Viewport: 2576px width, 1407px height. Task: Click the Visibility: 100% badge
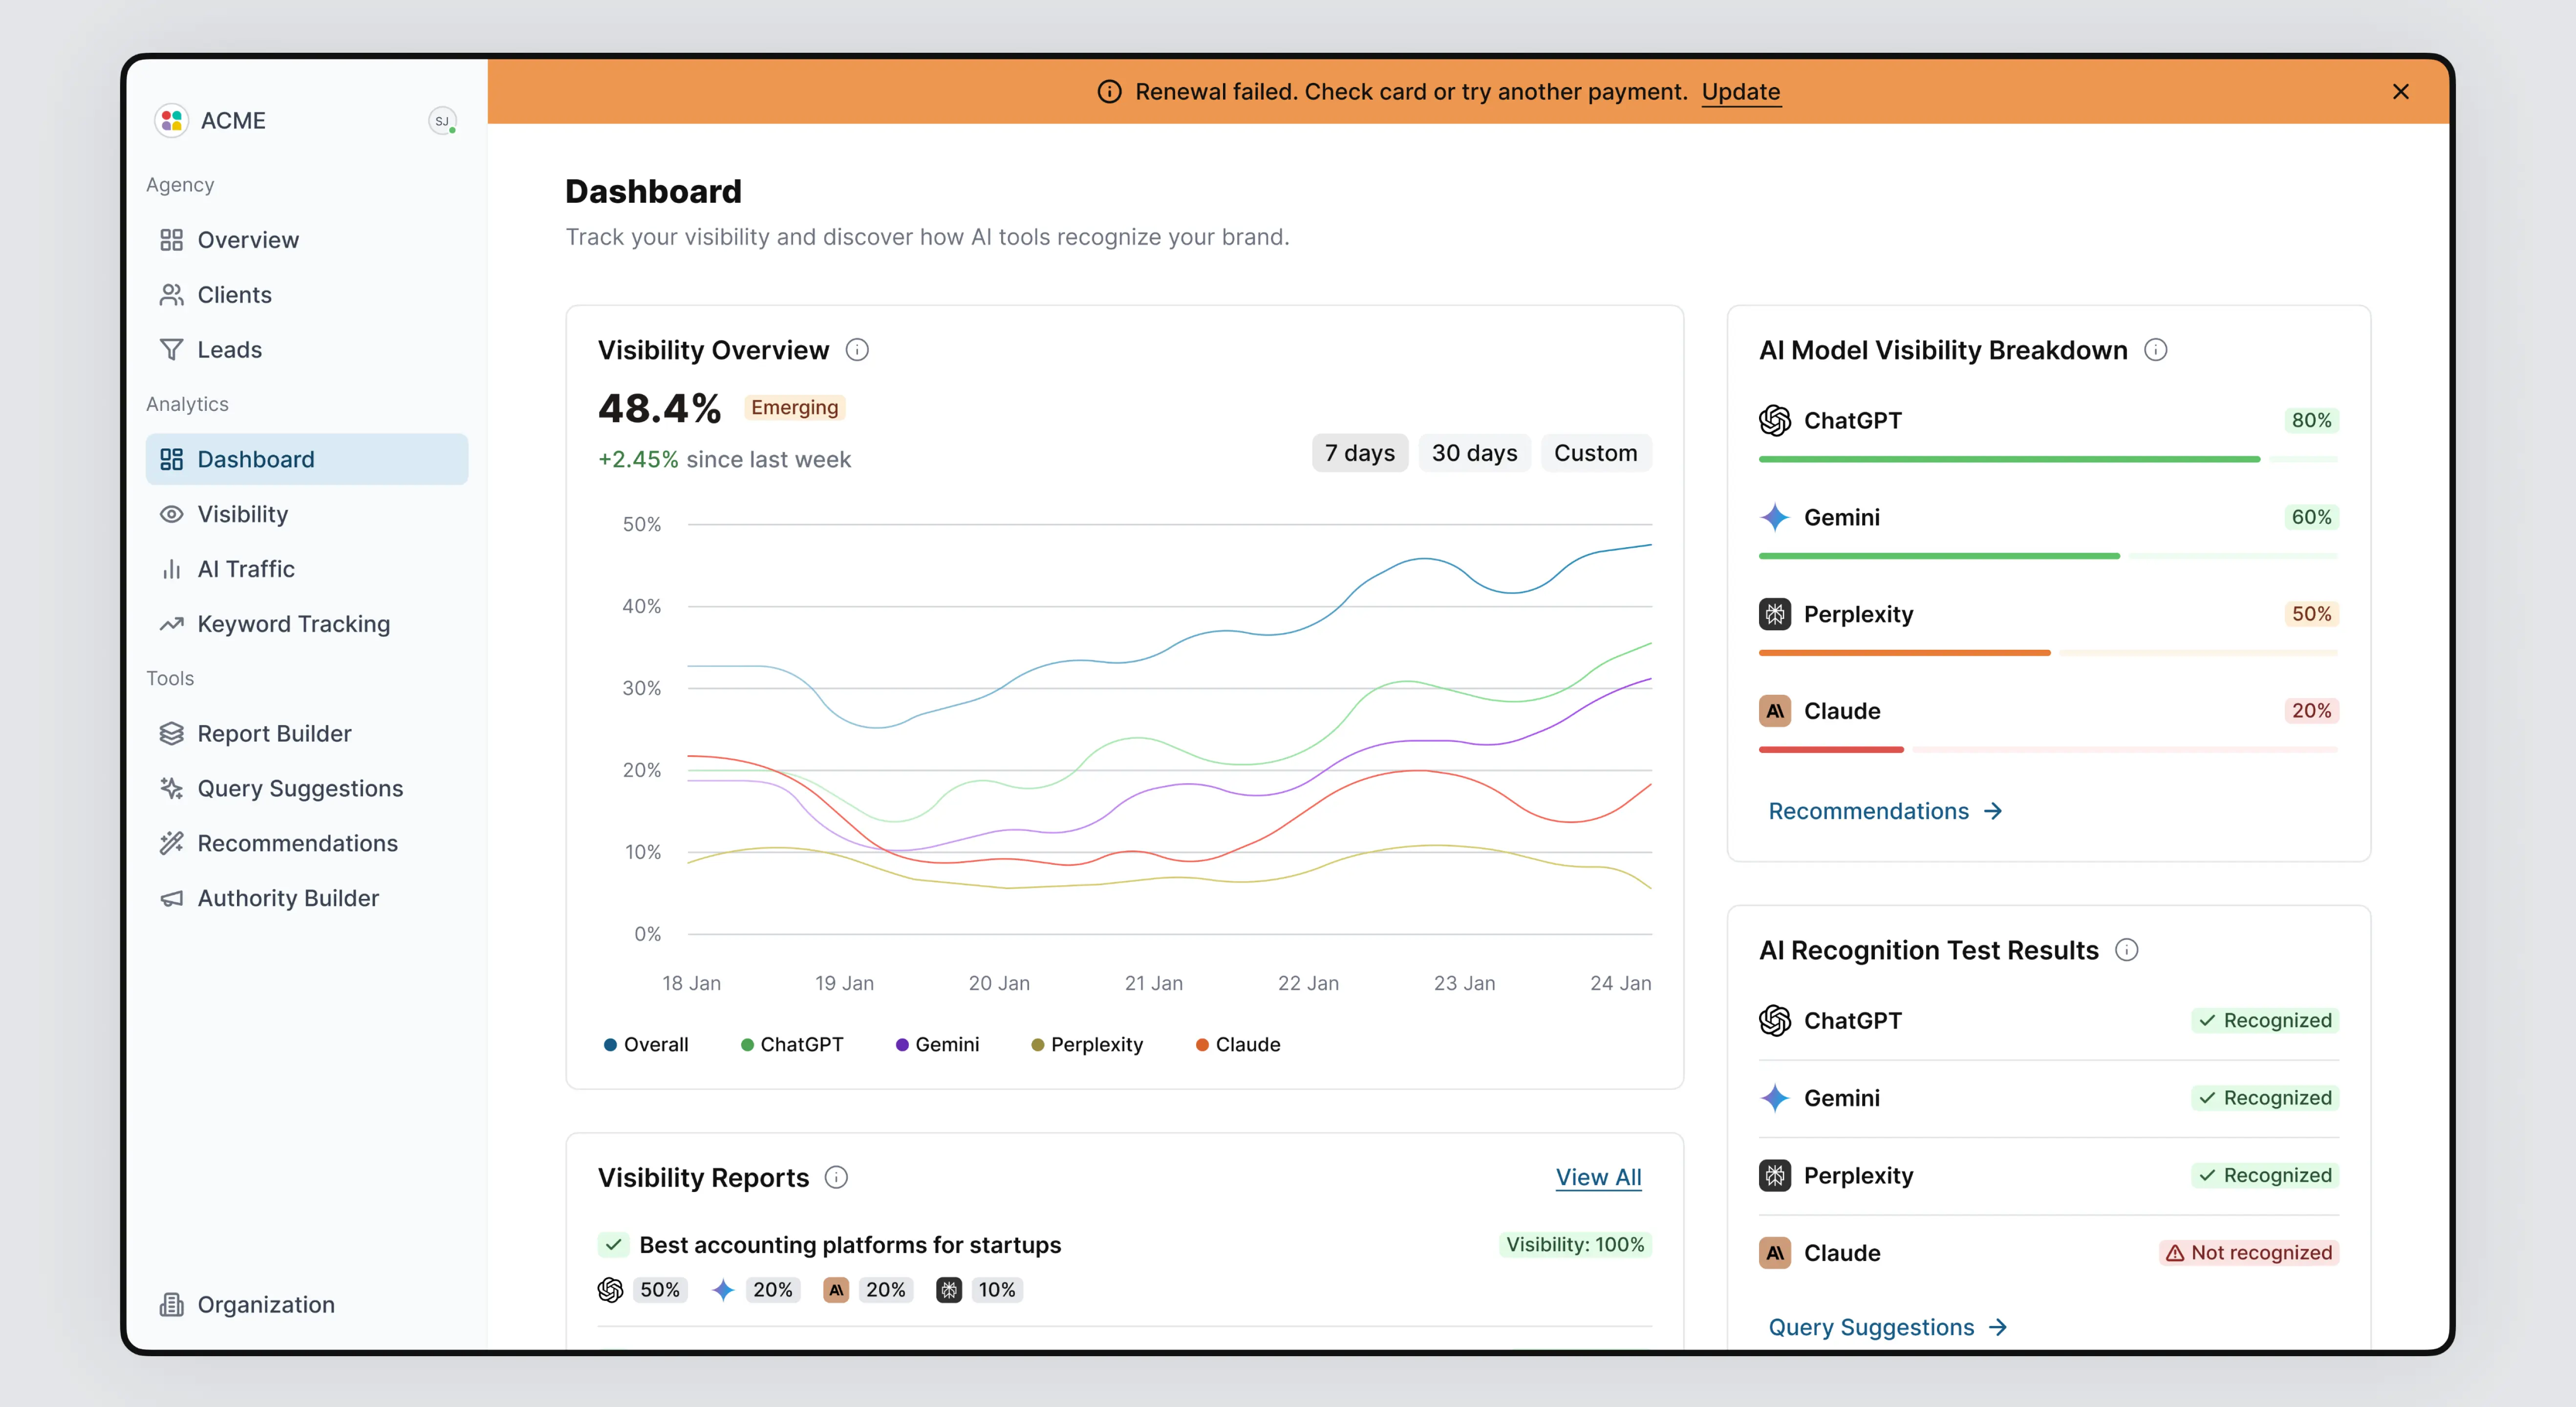point(1575,1245)
